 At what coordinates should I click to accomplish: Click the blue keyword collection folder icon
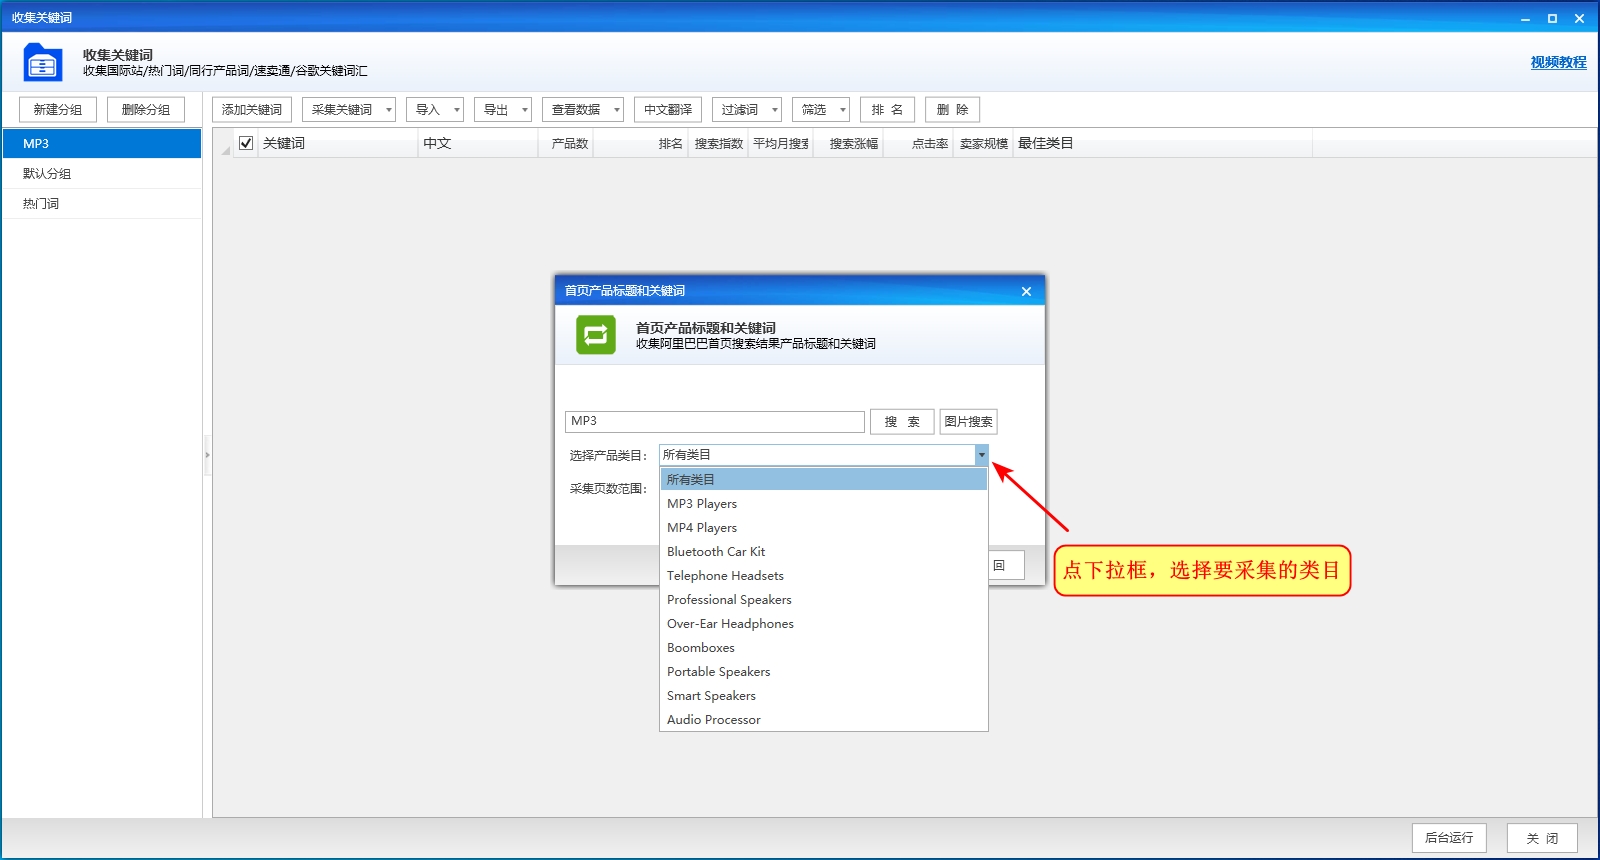pos(43,62)
